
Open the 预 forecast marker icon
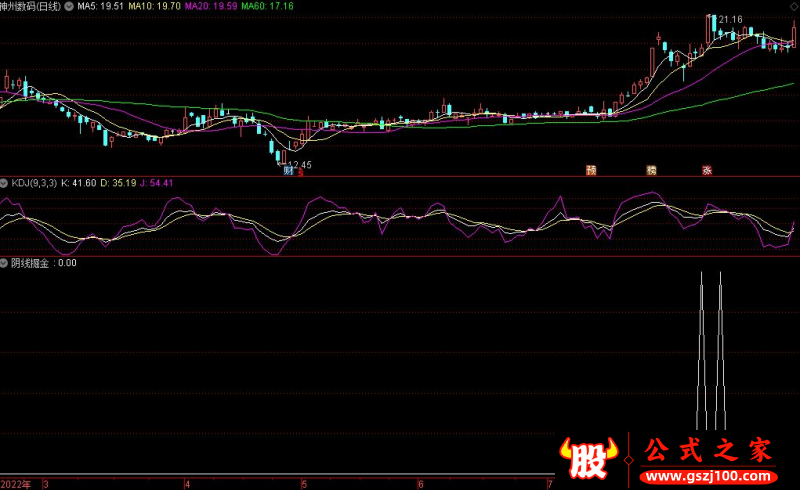[591, 170]
